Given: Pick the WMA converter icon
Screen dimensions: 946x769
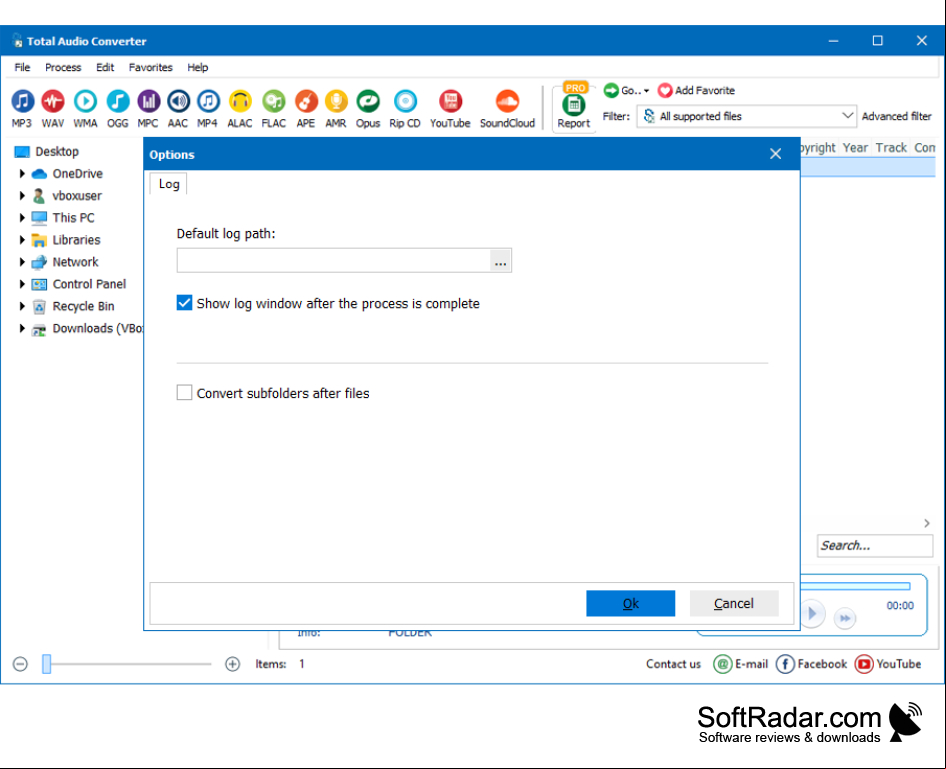Looking at the screenshot, I should click(x=85, y=109).
